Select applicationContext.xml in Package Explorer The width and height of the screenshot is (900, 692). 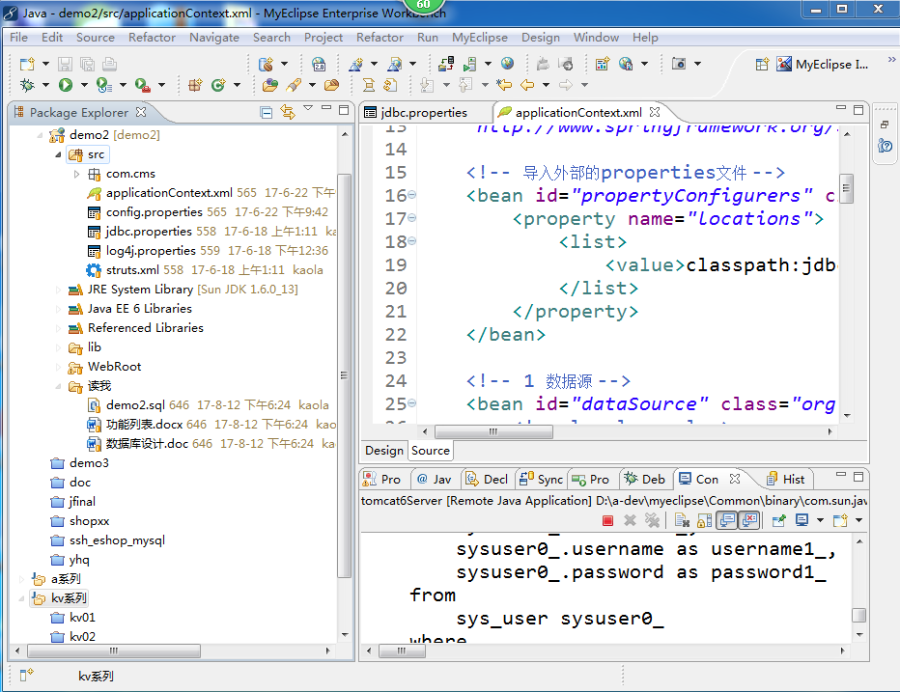169,193
